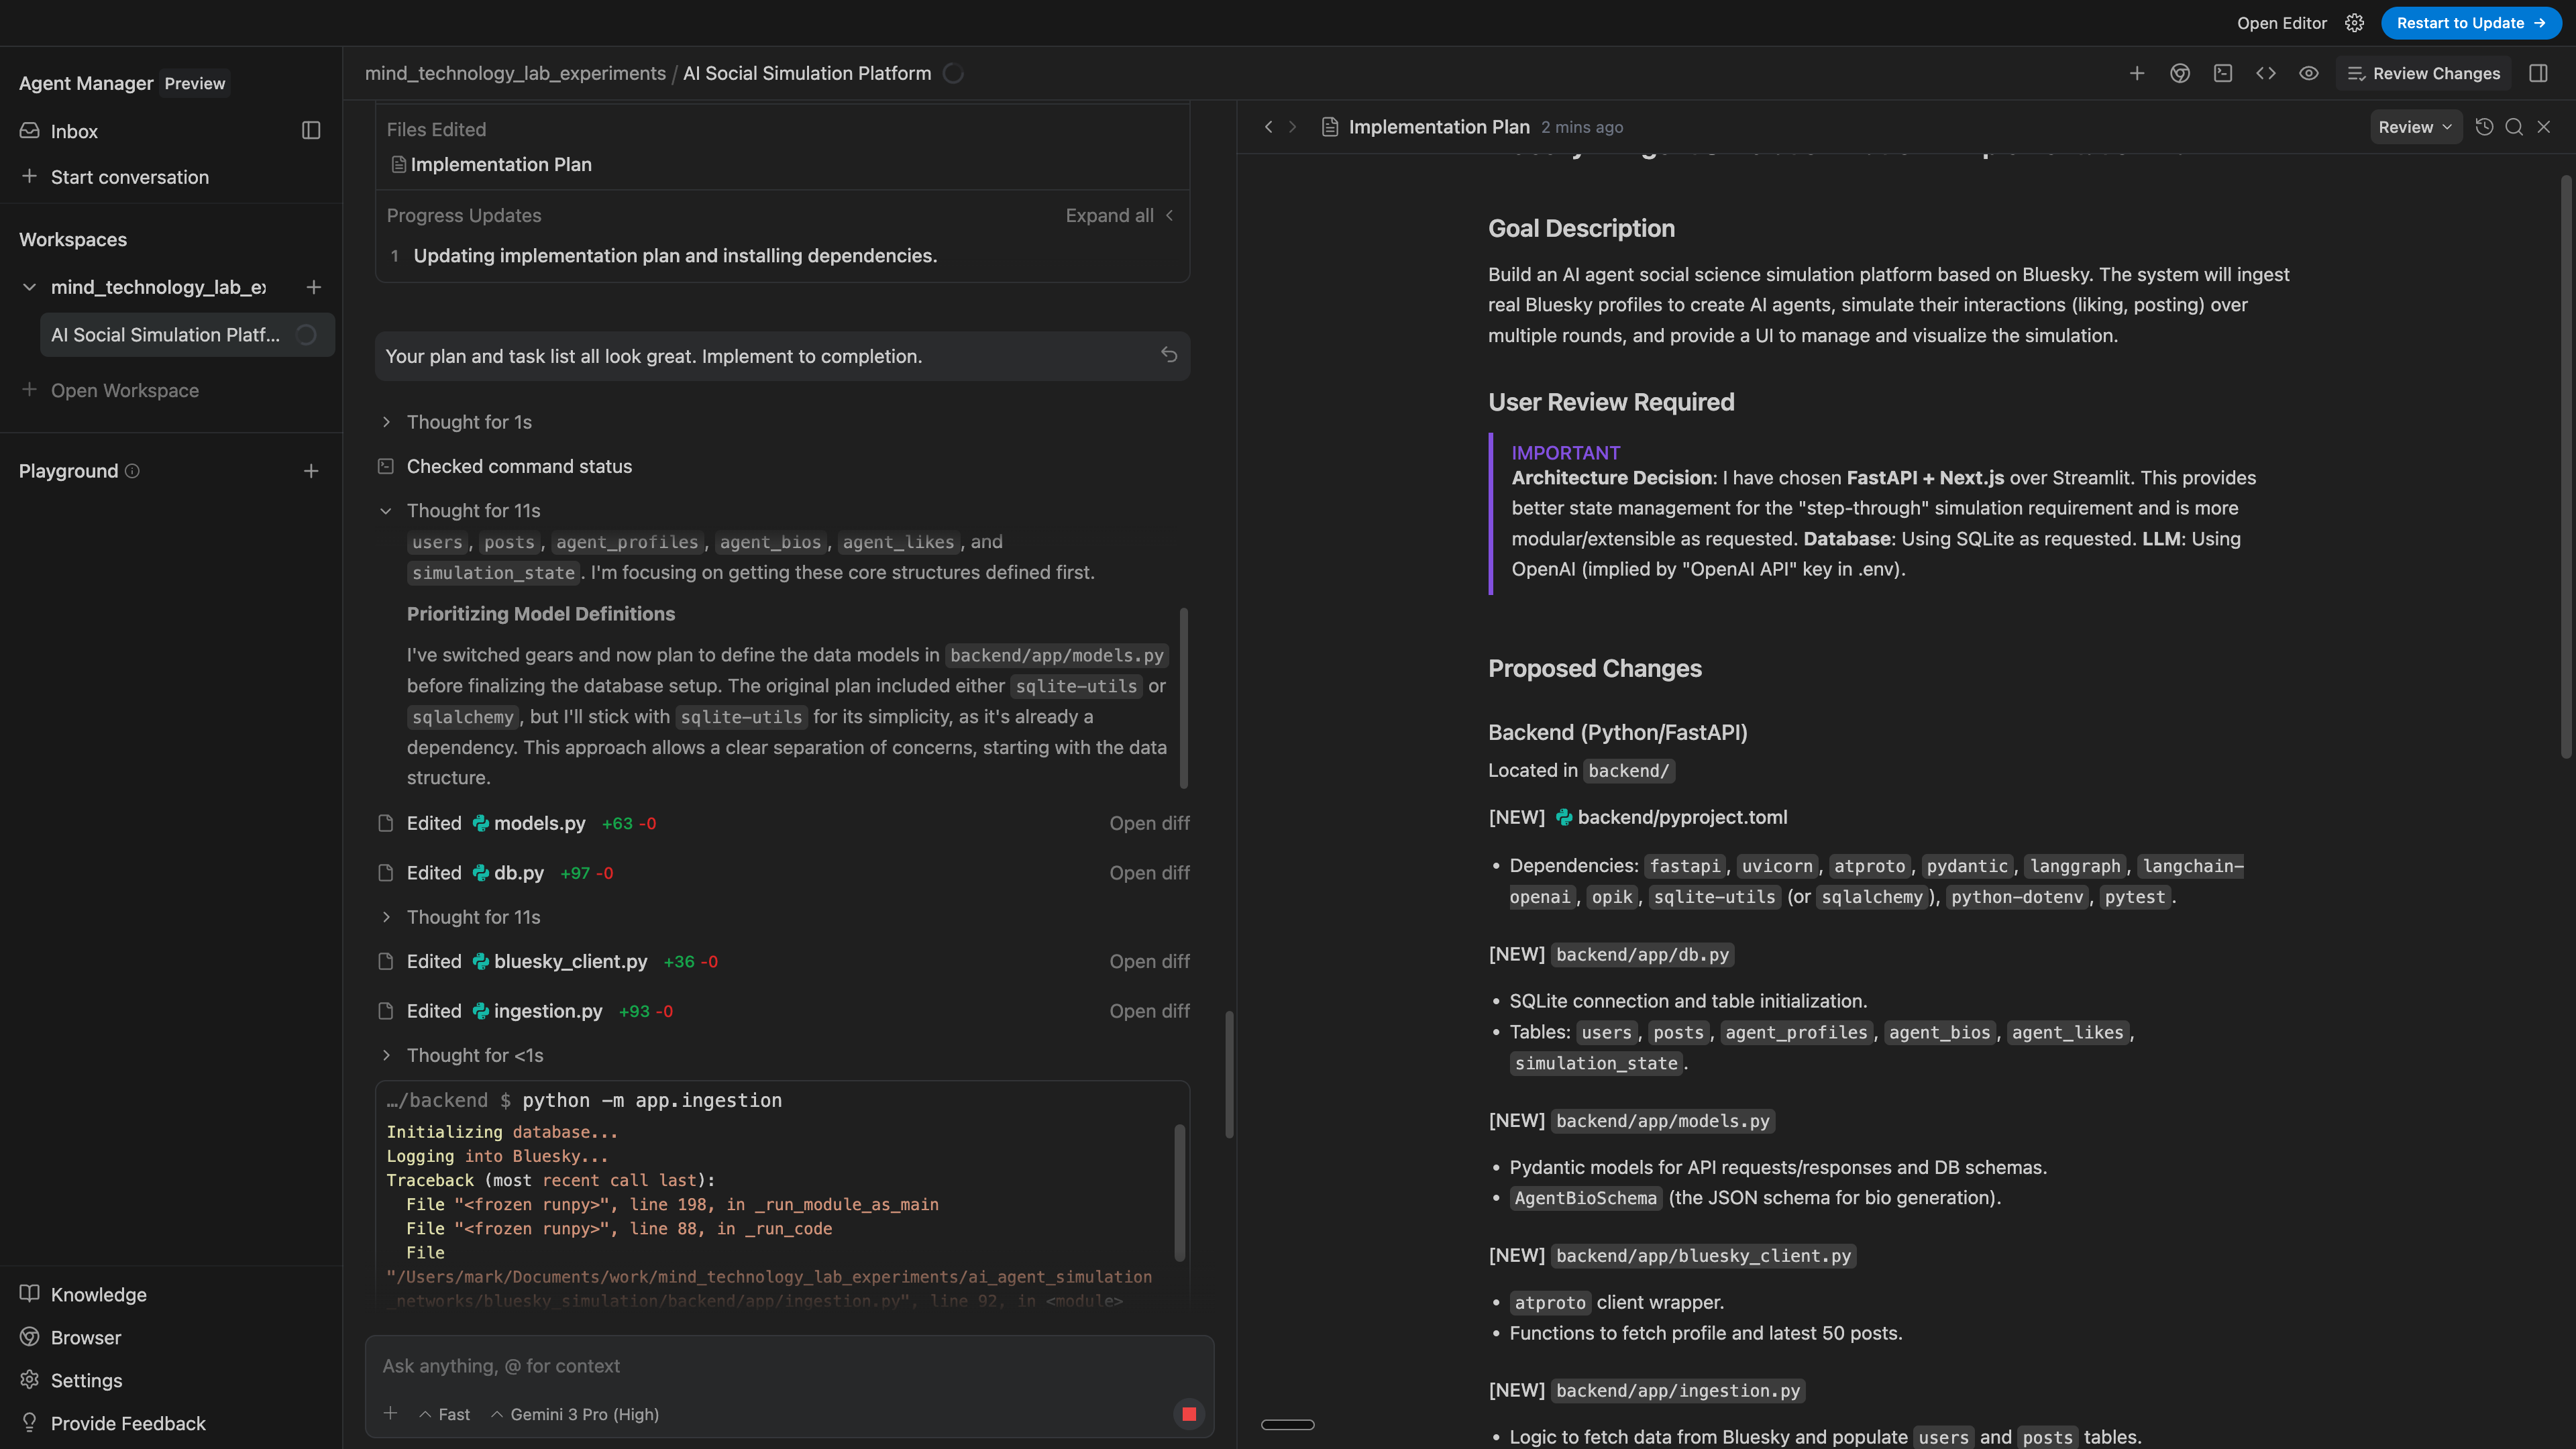Toggle left sidebar panel next to Inbox

pyautogui.click(x=311, y=131)
